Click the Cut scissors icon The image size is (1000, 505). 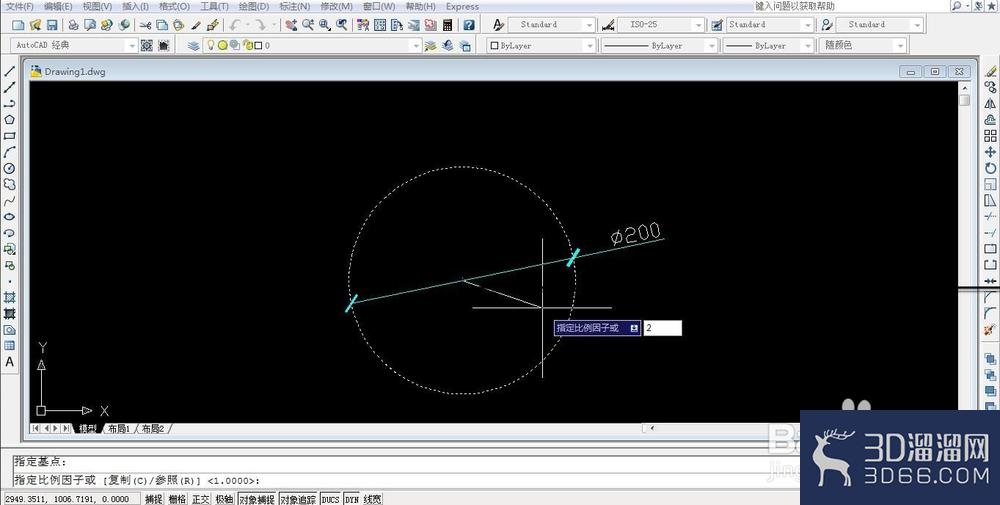(145, 25)
